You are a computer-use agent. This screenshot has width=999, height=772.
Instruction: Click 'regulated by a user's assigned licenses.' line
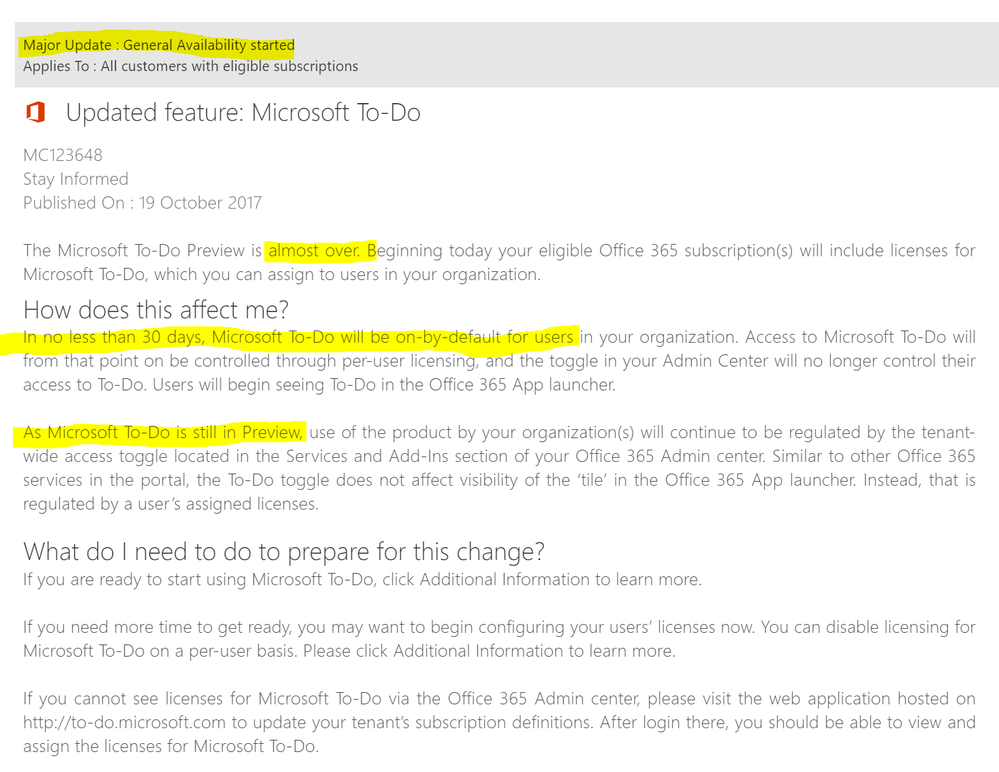pos(171,504)
